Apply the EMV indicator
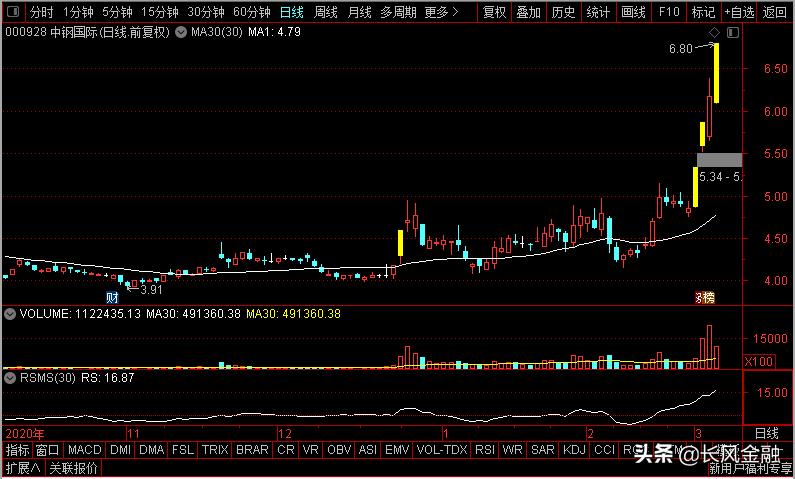Image resolution: width=795 pixels, height=479 pixels. 397,450
